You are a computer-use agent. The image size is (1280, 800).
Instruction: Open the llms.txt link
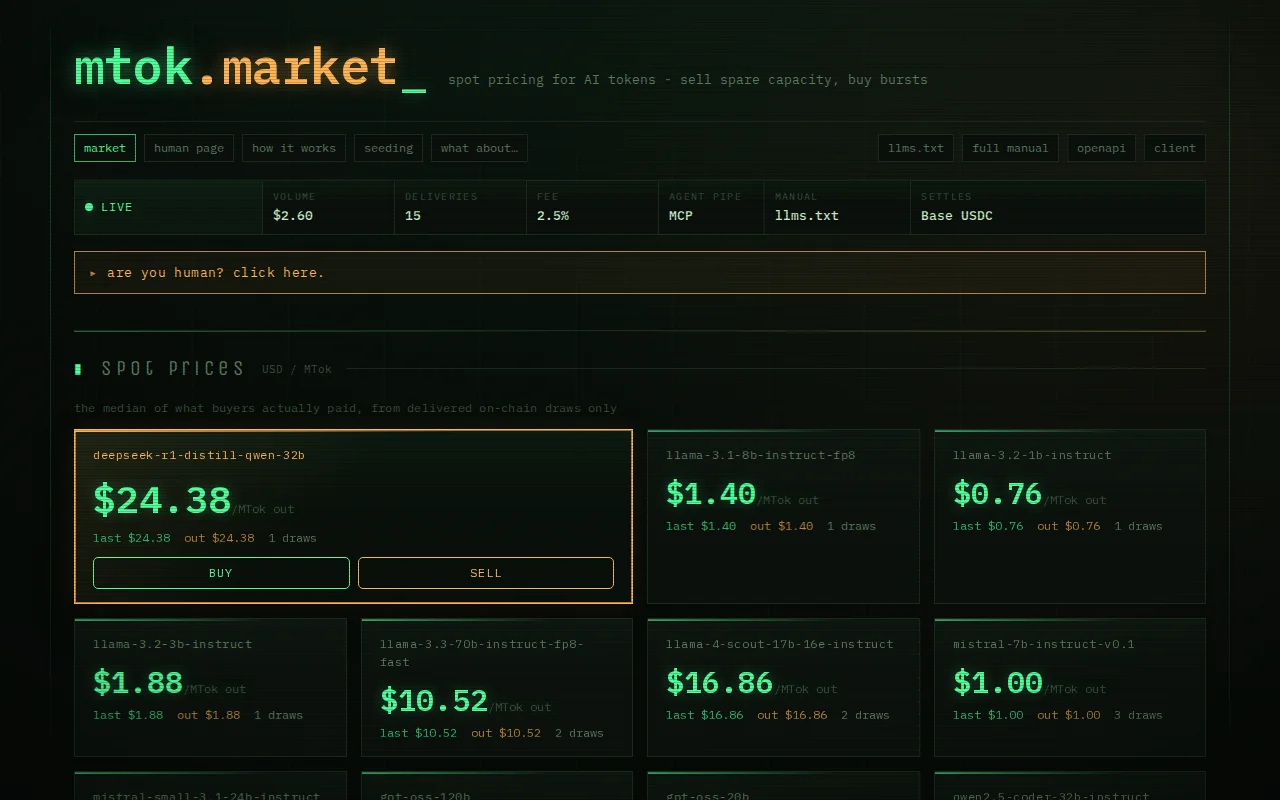coord(916,148)
